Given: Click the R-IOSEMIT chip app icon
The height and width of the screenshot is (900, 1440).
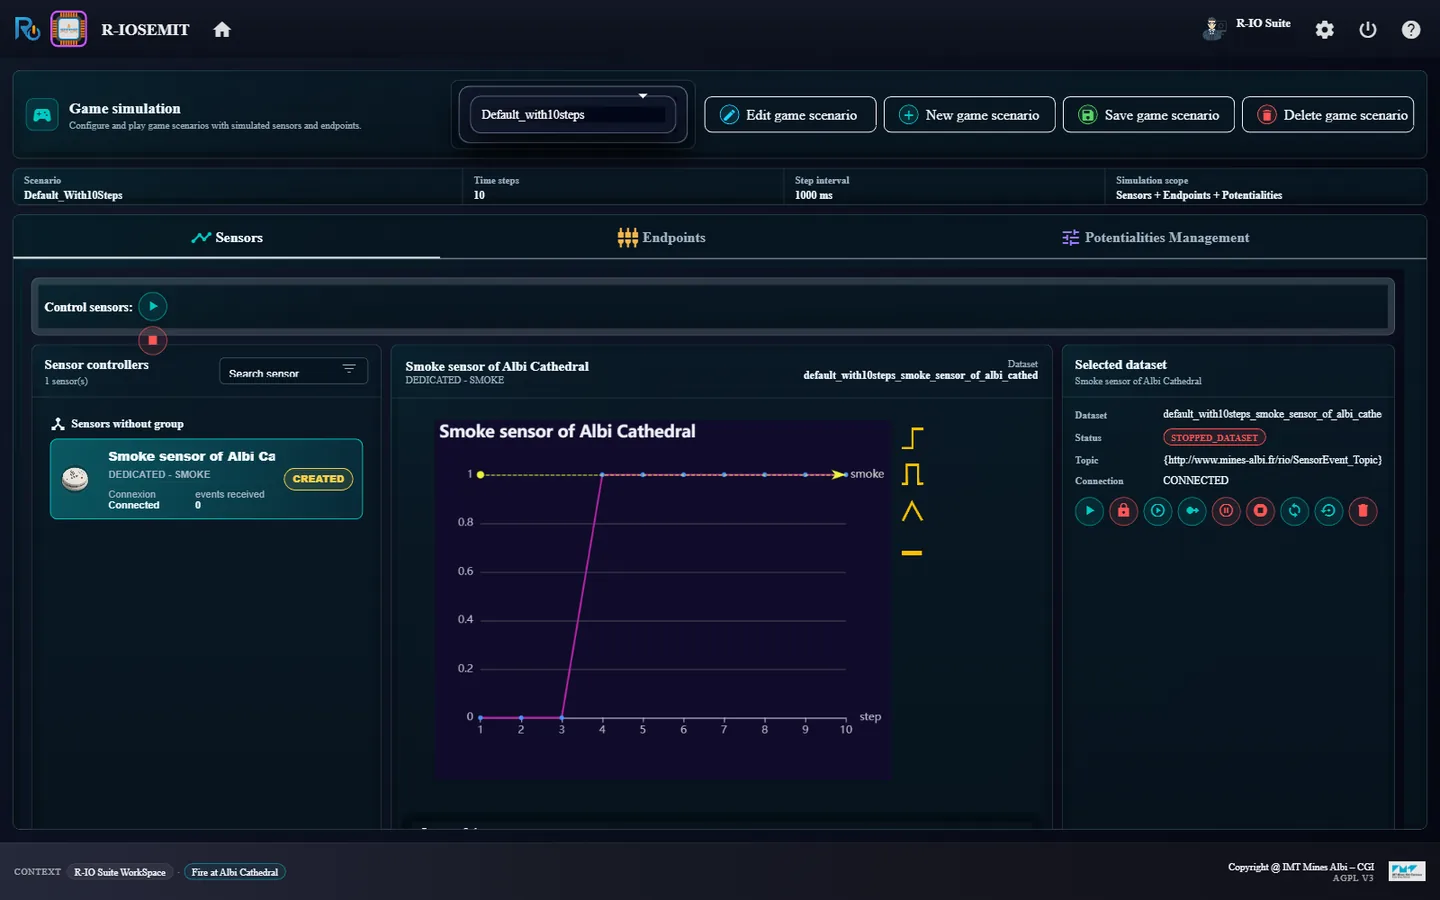Looking at the screenshot, I should [69, 29].
